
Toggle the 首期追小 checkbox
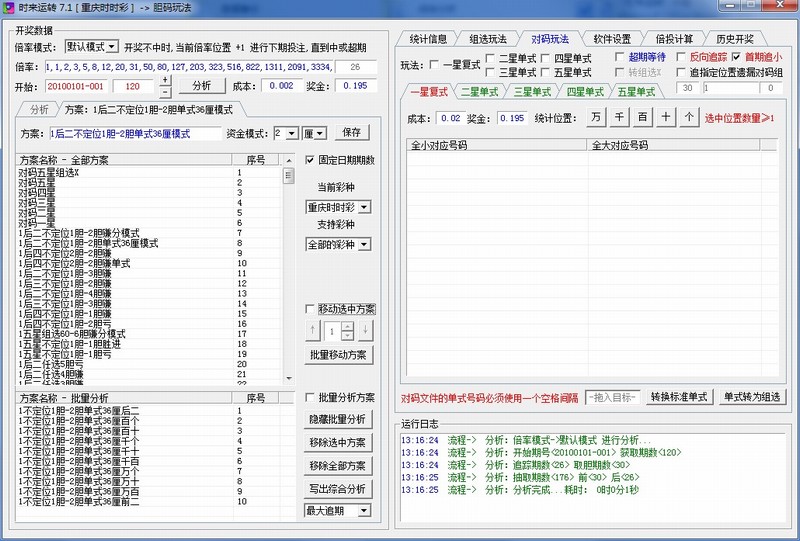click(738, 58)
